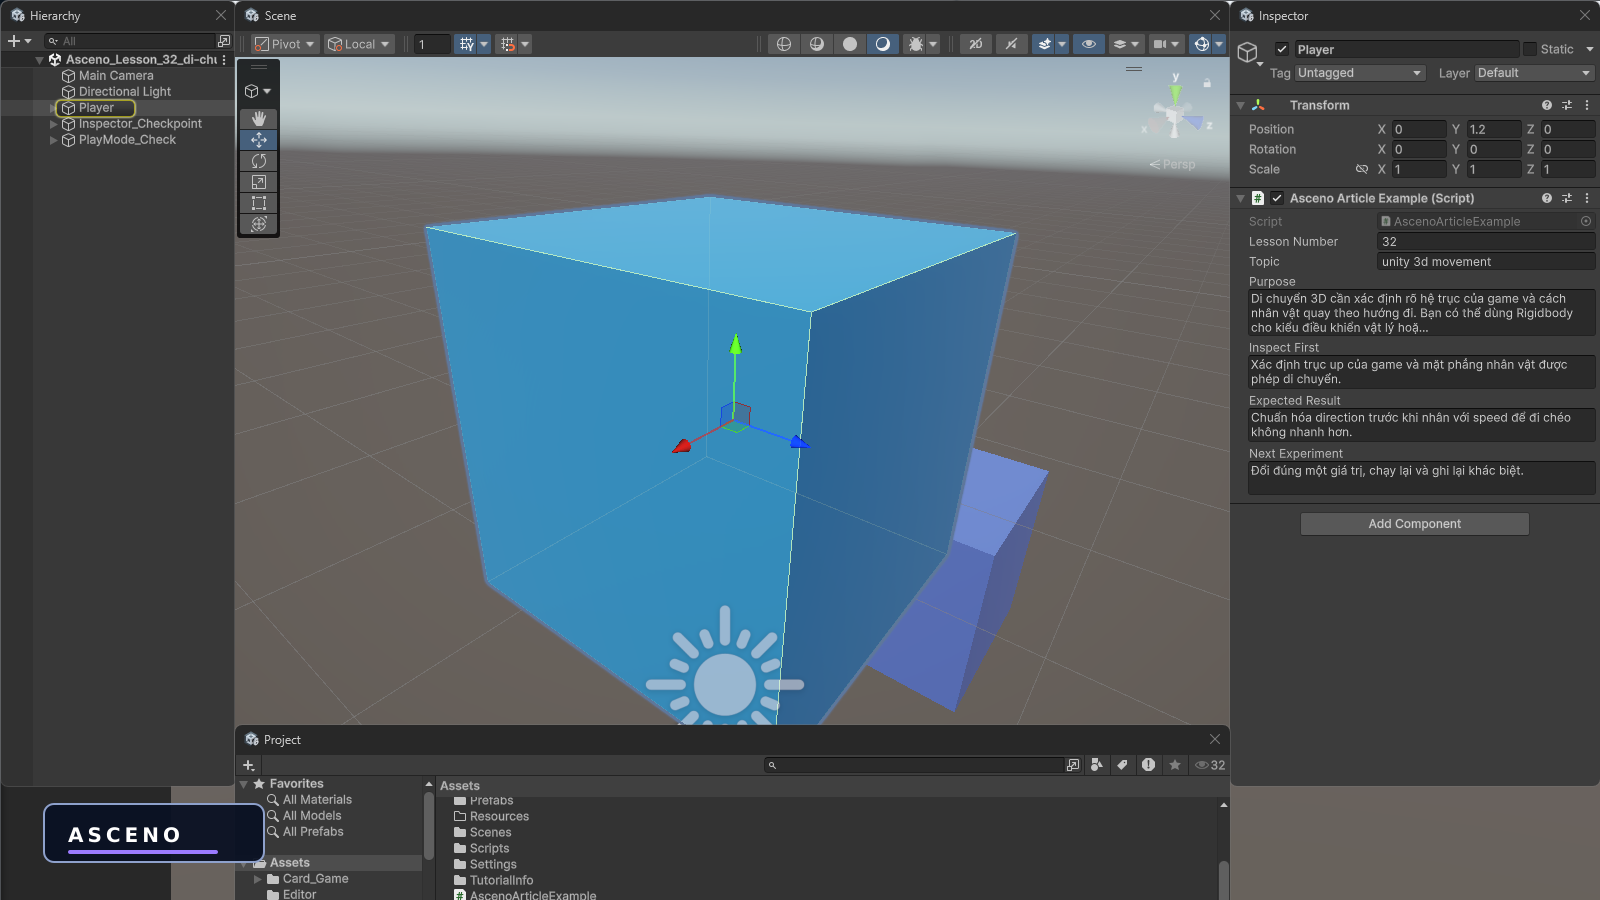Select the Transform tool in Scene overlay
1600x900 pixels.
259,224
